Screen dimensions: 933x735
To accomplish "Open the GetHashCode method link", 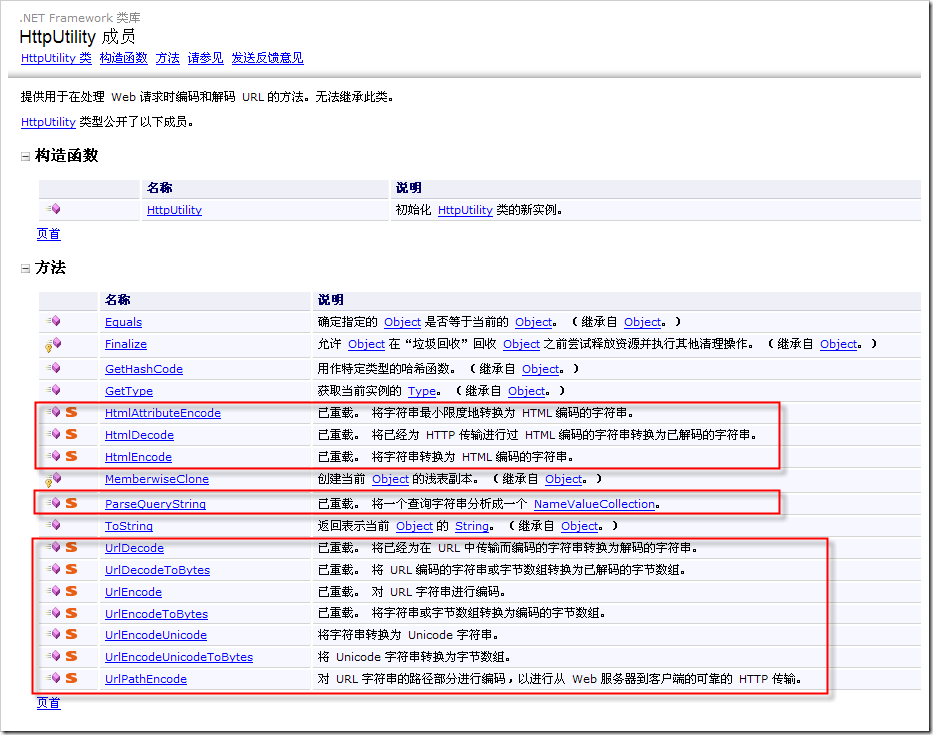I will (143, 369).
